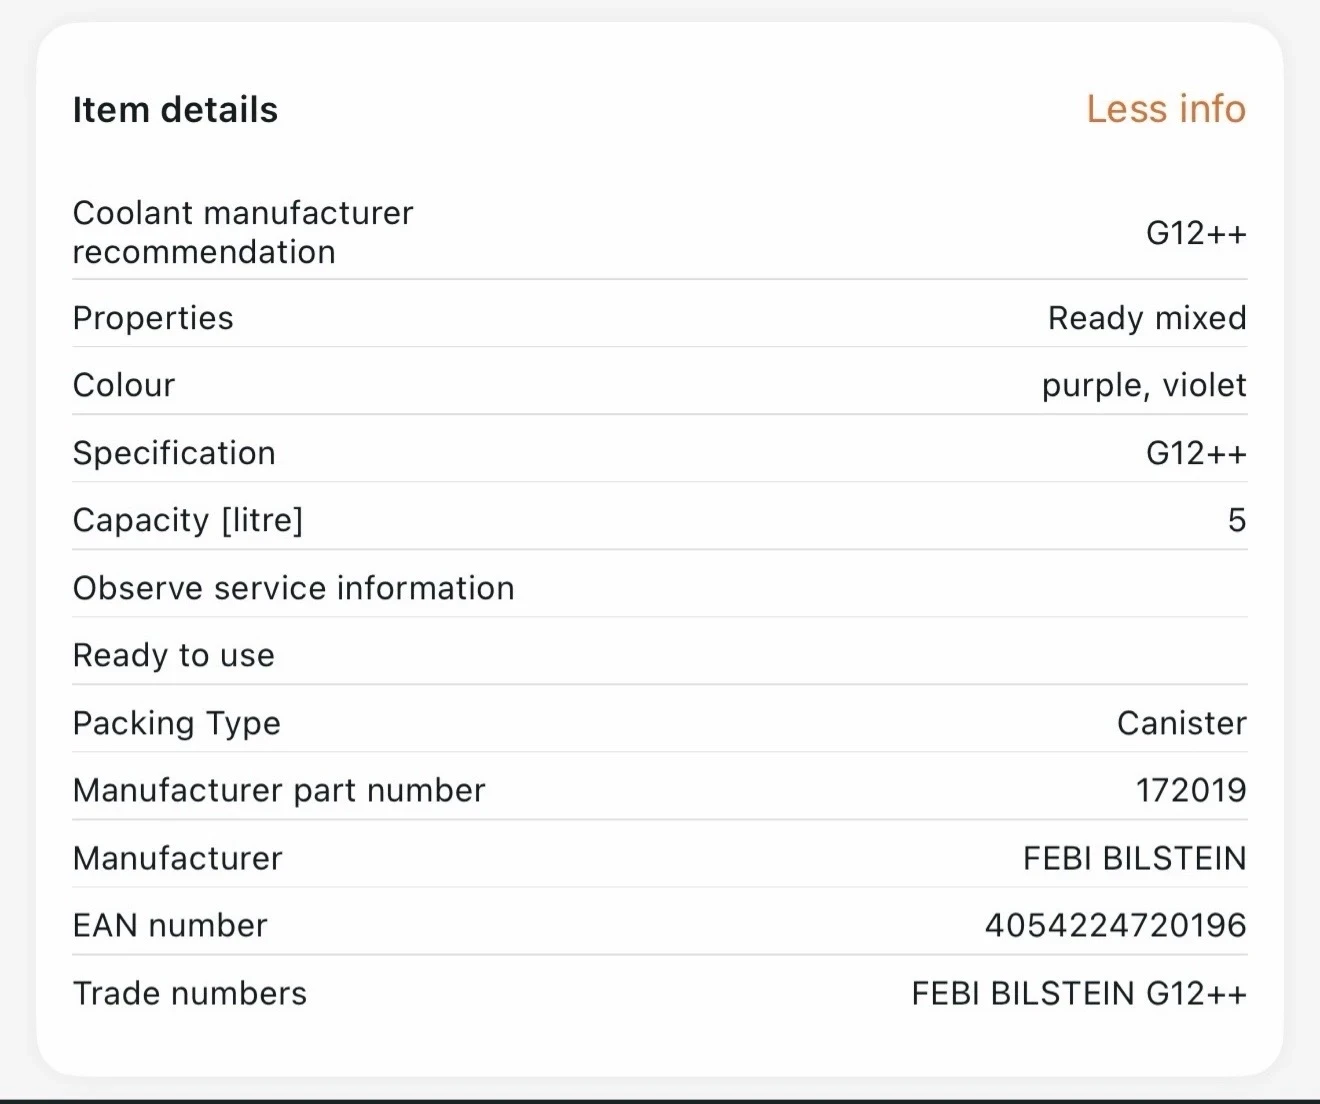Select the purple, violet colour value
Image resolution: width=1320 pixels, height=1104 pixels.
coord(1143,385)
